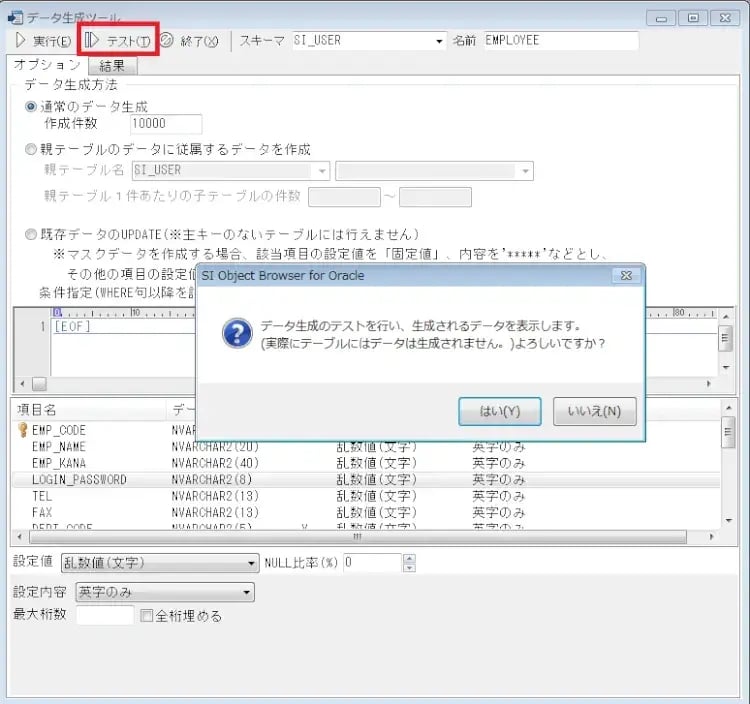Click the 作成件数 input field
Screen dimensions: 750x704
click(x=165, y=124)
